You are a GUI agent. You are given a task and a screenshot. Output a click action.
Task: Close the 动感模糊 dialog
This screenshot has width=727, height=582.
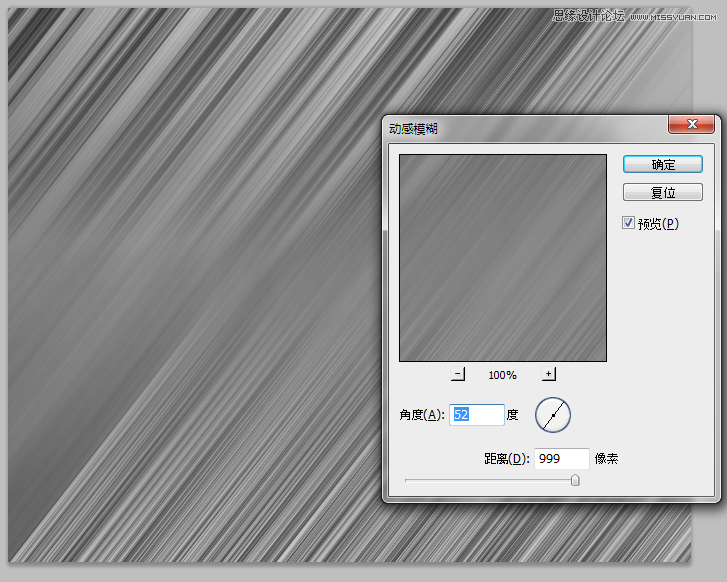(x=691, y=124)
